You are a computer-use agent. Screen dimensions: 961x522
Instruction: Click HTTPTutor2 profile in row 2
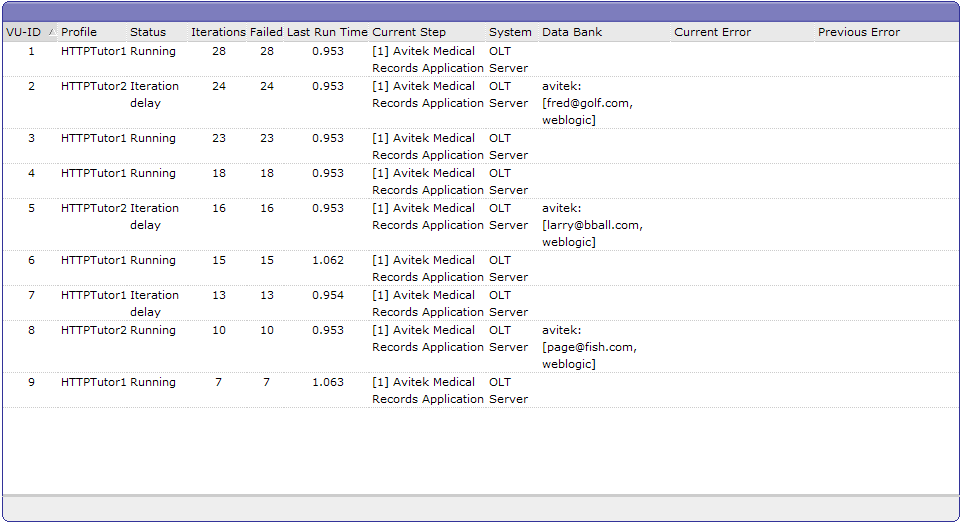click(x=94, y=86)
